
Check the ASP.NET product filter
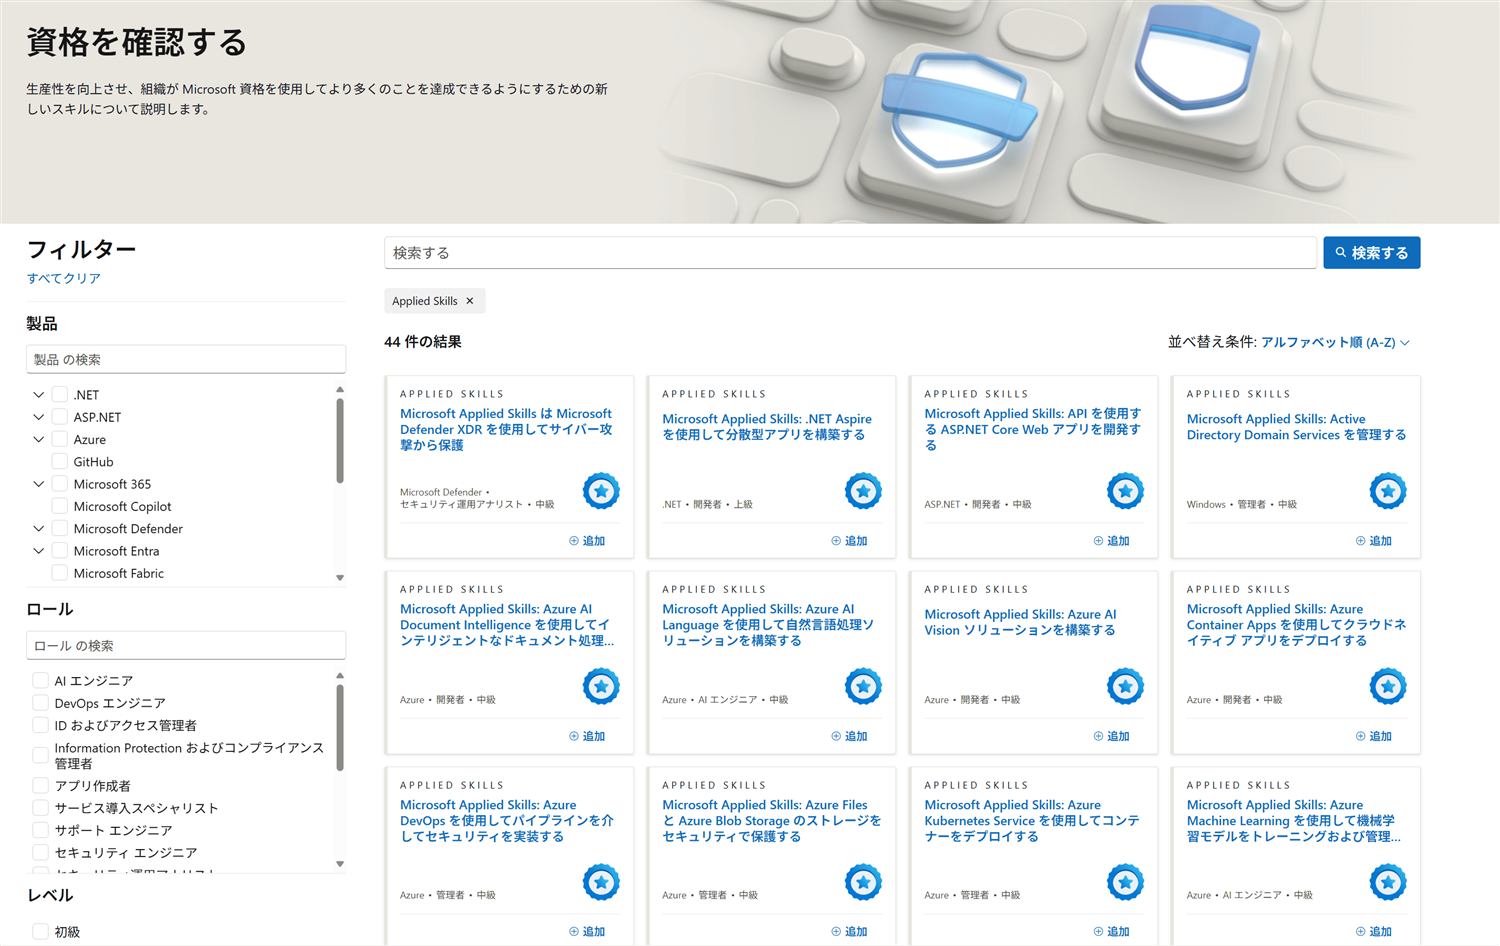60,417
